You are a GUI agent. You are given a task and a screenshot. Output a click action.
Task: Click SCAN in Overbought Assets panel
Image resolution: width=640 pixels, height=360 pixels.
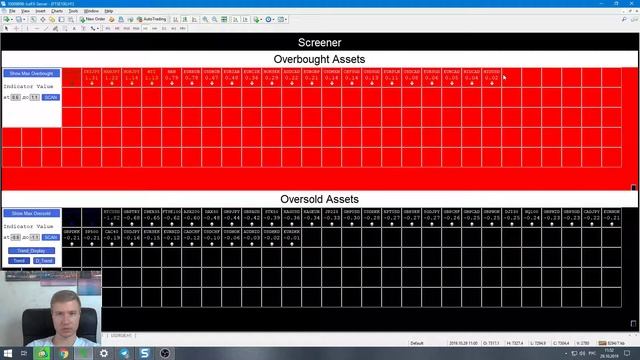pos(51,97)
